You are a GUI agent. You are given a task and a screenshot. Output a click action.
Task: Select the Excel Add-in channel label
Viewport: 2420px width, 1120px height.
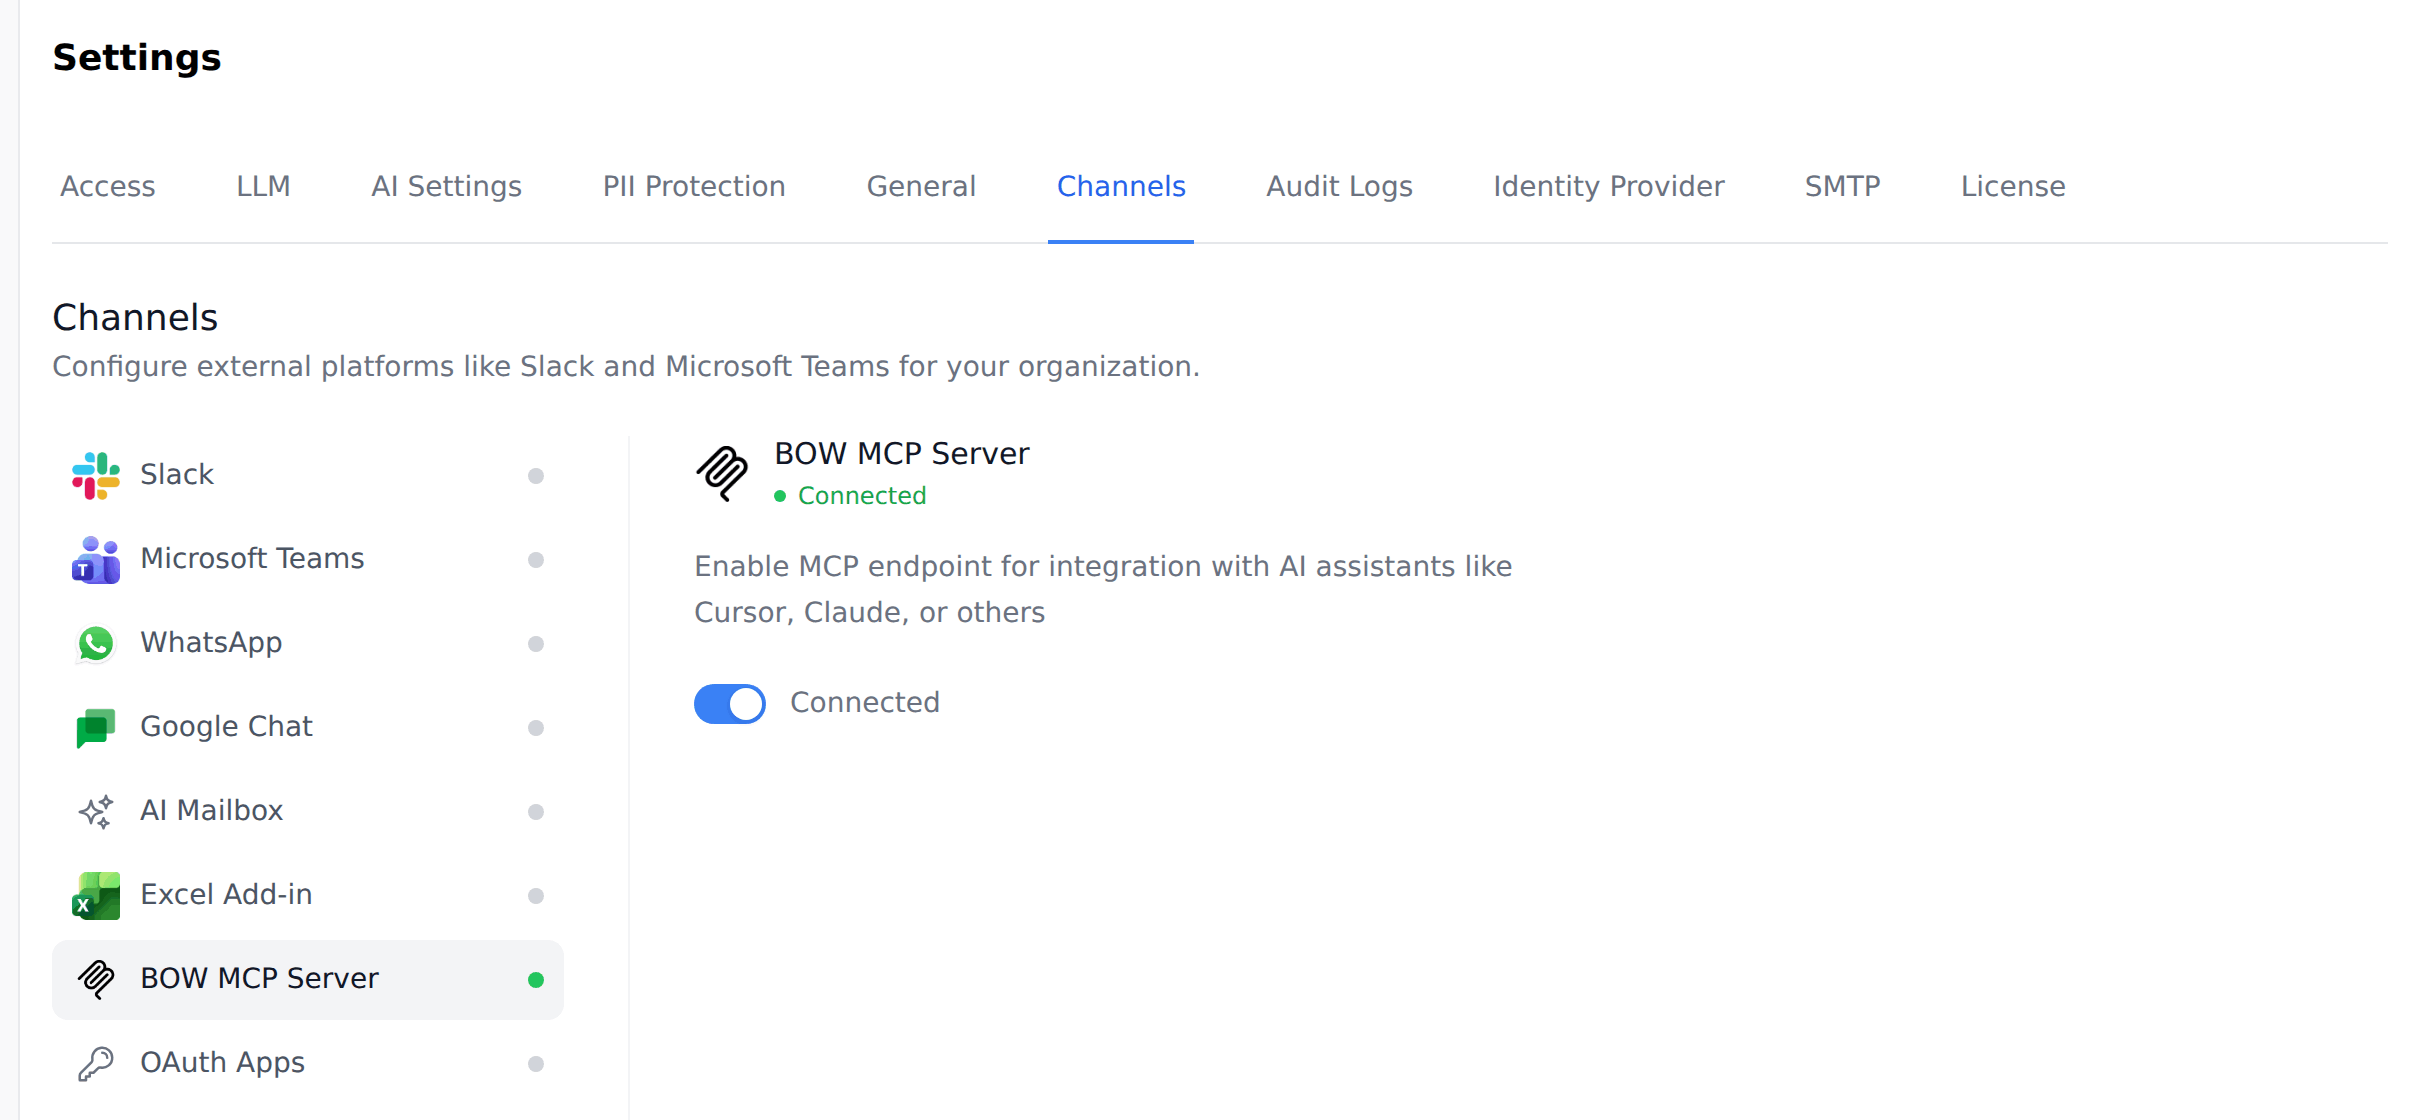click(226, 895)
